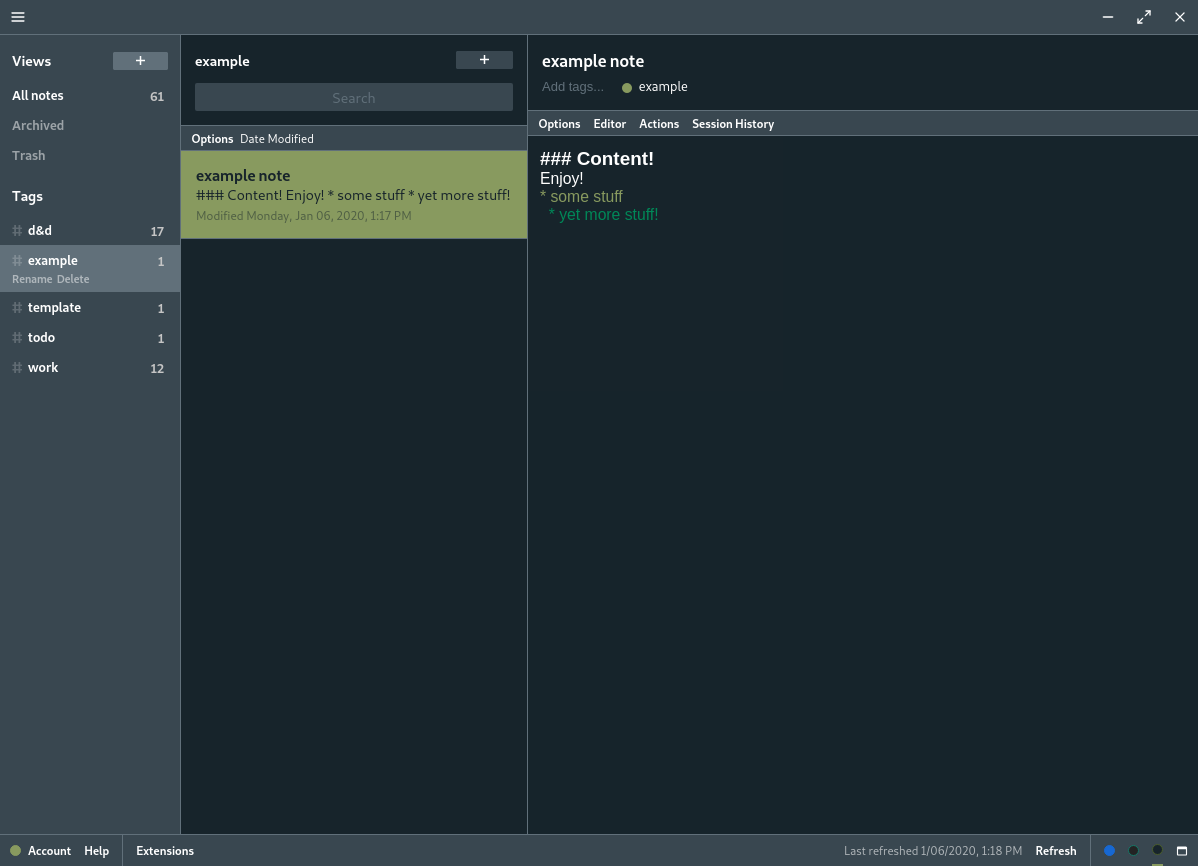Open the Editor menu in note toolbar
This screenshot has width=1198, height=866.
tap(609, 124)
